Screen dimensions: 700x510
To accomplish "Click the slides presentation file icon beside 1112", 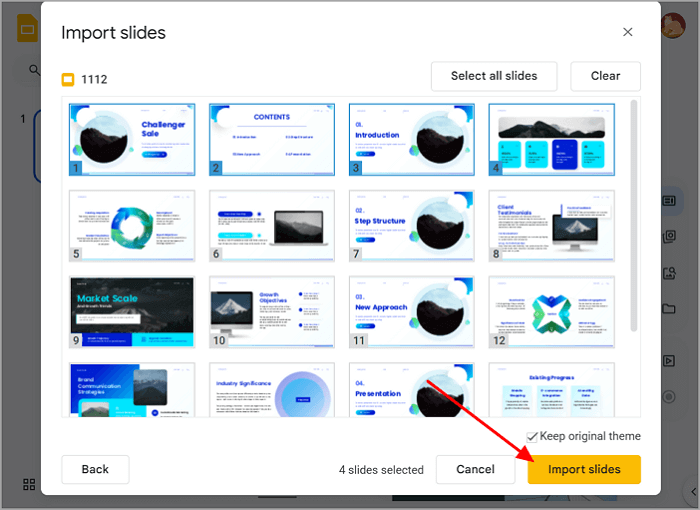I will tap(68, 79).
